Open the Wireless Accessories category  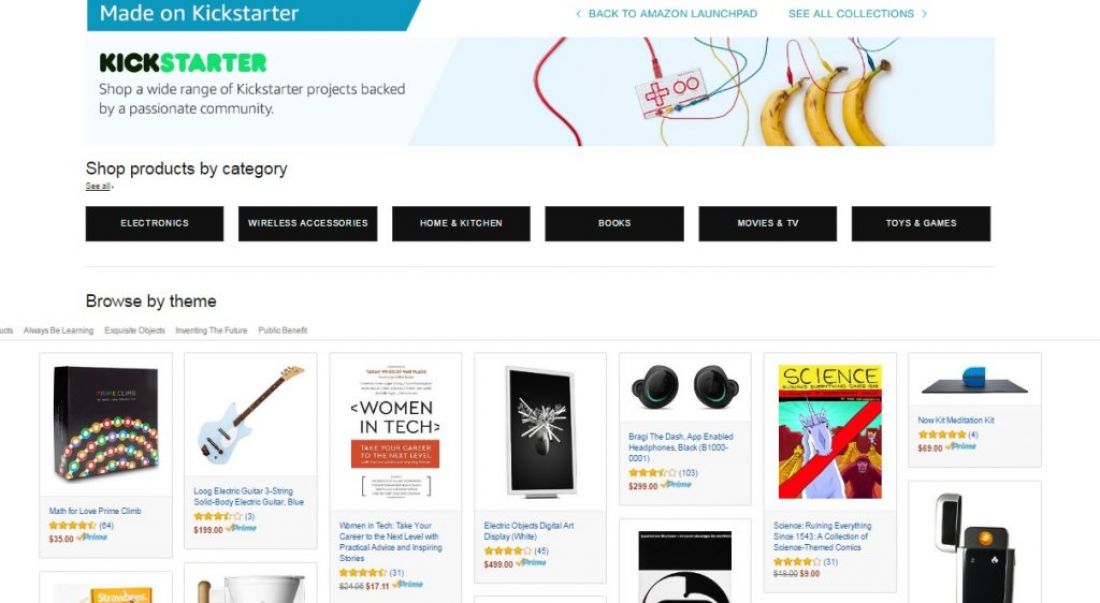[x=308, y=224]
